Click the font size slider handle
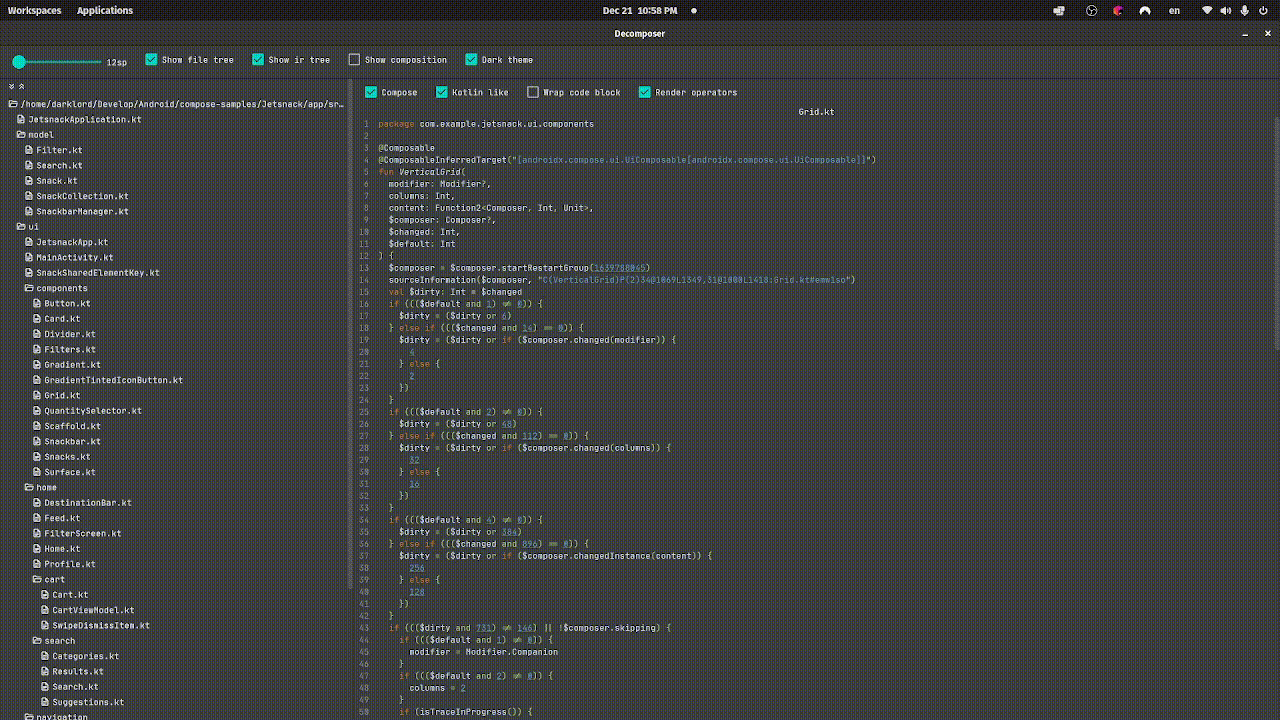This screenshot has width=1280, height=720. tap(19, 62)
